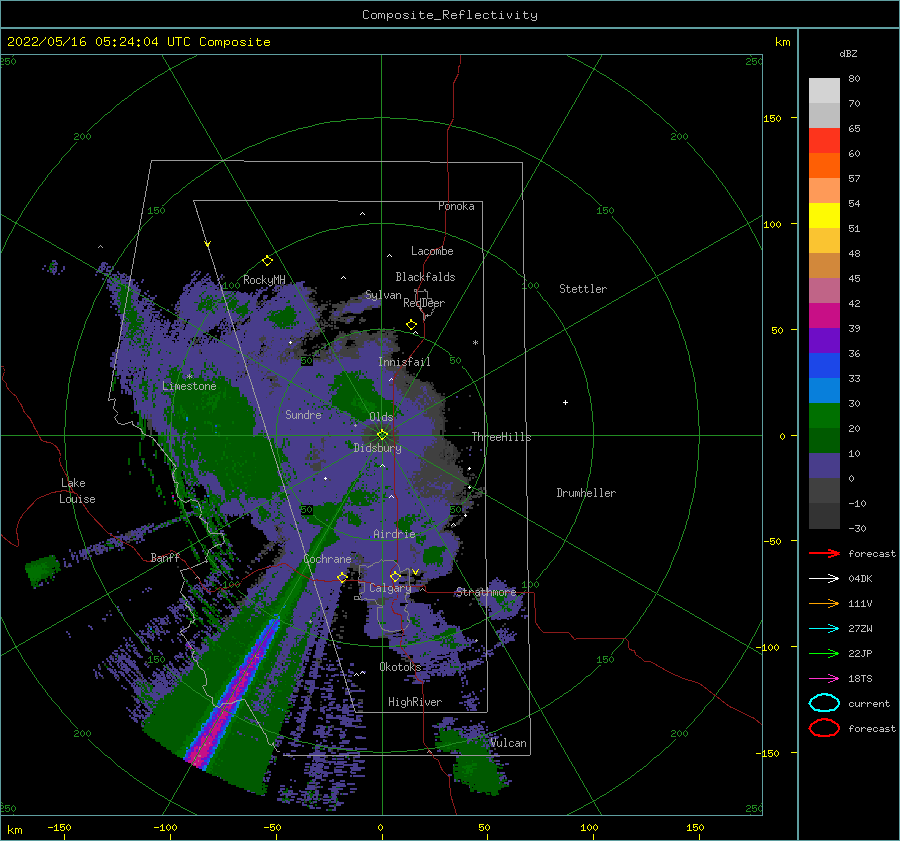Screen dimensions: 900x841
Task: Click the Vulcan label
Action: (508, 743)
